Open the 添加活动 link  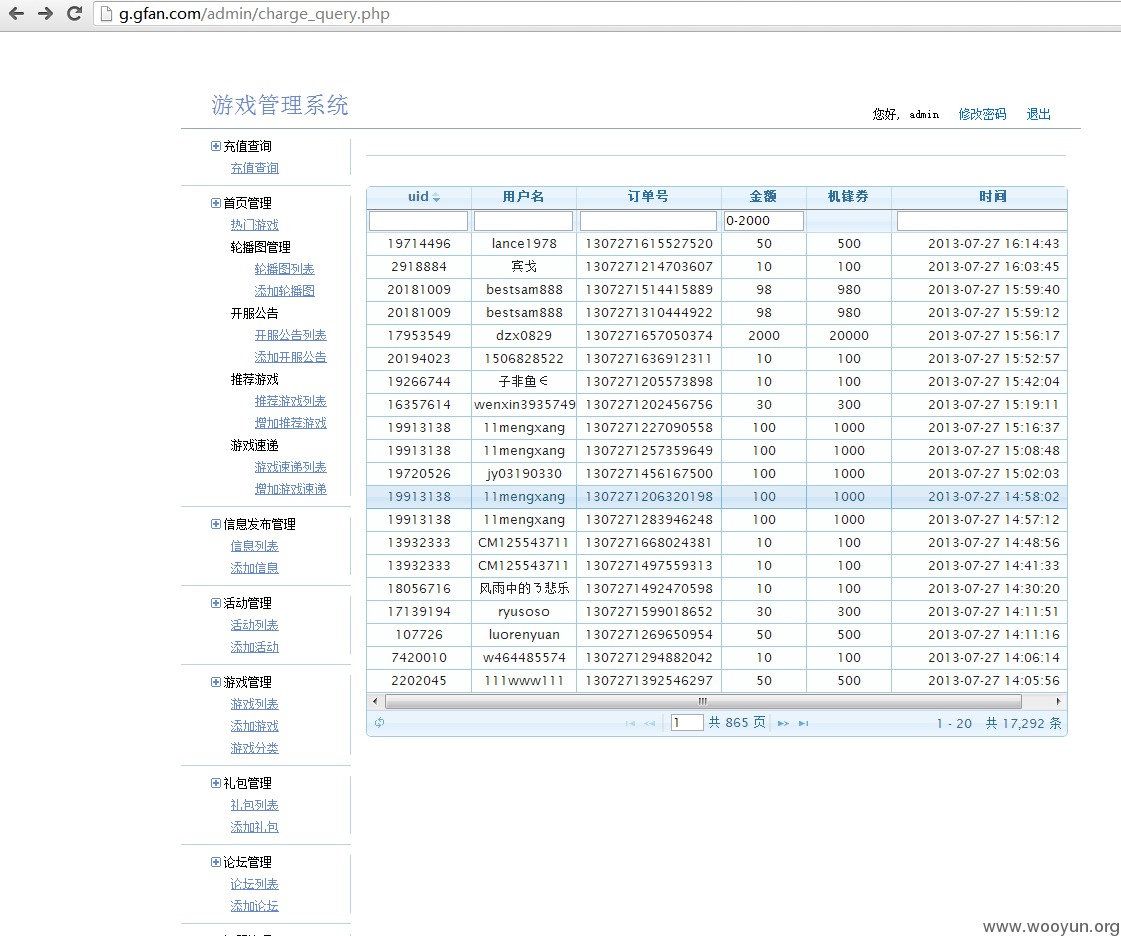[255, 647]
